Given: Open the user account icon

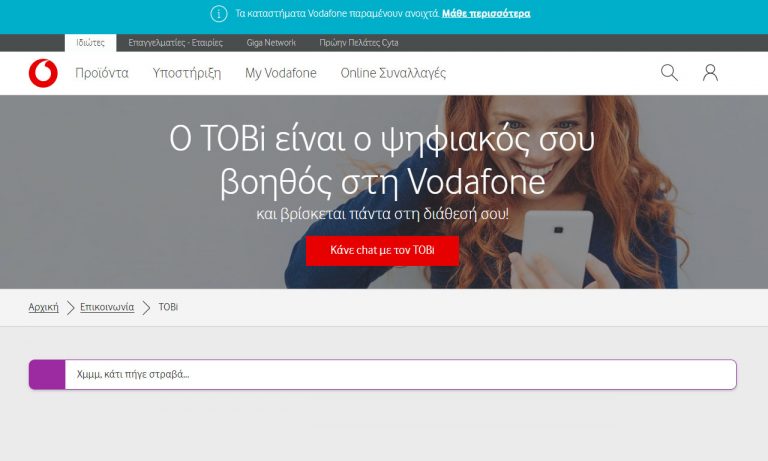Looking at the screenshot, I should pyautogui.click(x=710, y=73).
